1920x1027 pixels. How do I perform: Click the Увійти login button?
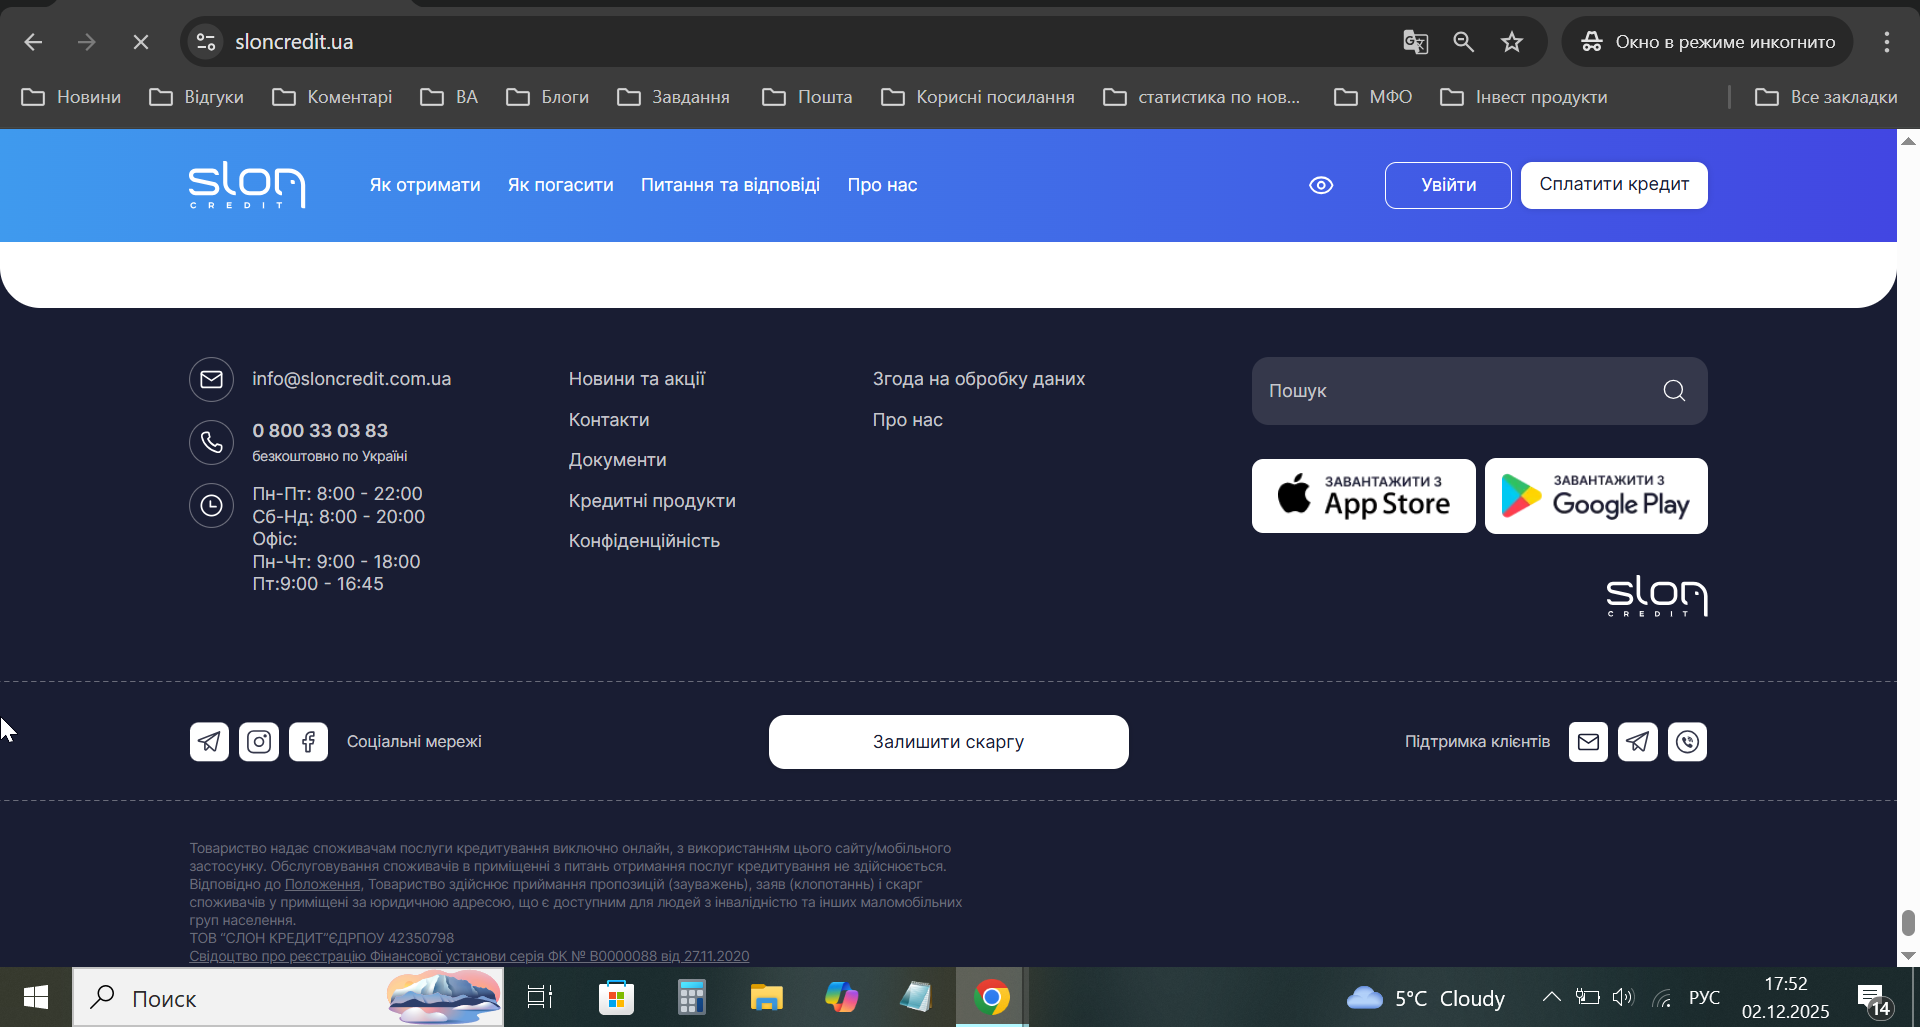click(1448, 185)
